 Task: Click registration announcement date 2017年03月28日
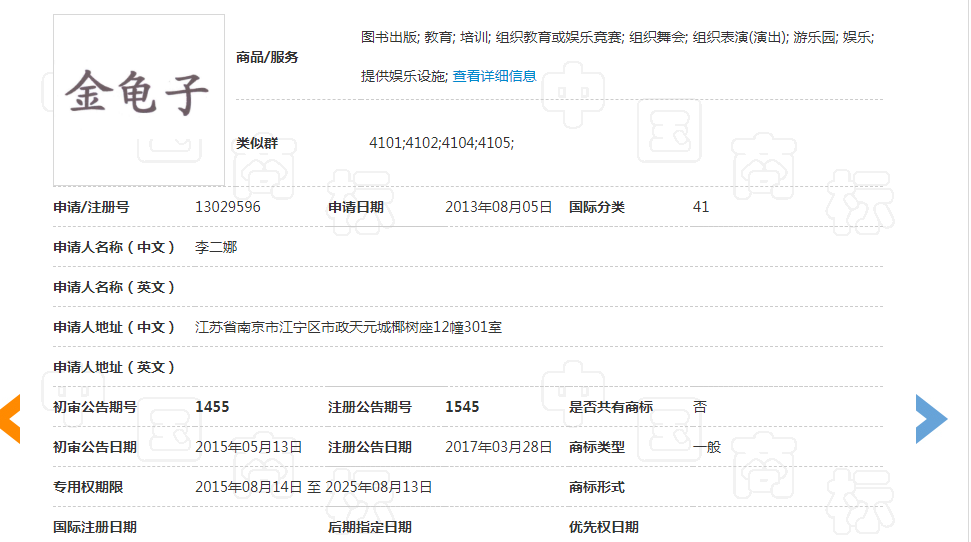498,447
